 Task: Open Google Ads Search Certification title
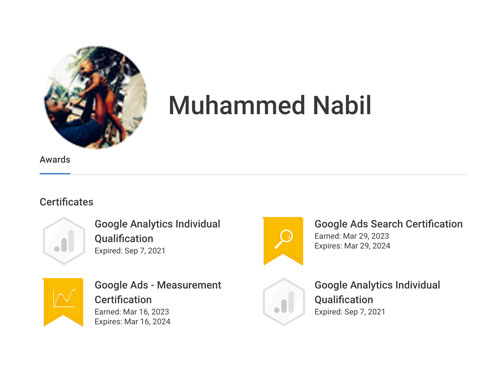(388, 224)
